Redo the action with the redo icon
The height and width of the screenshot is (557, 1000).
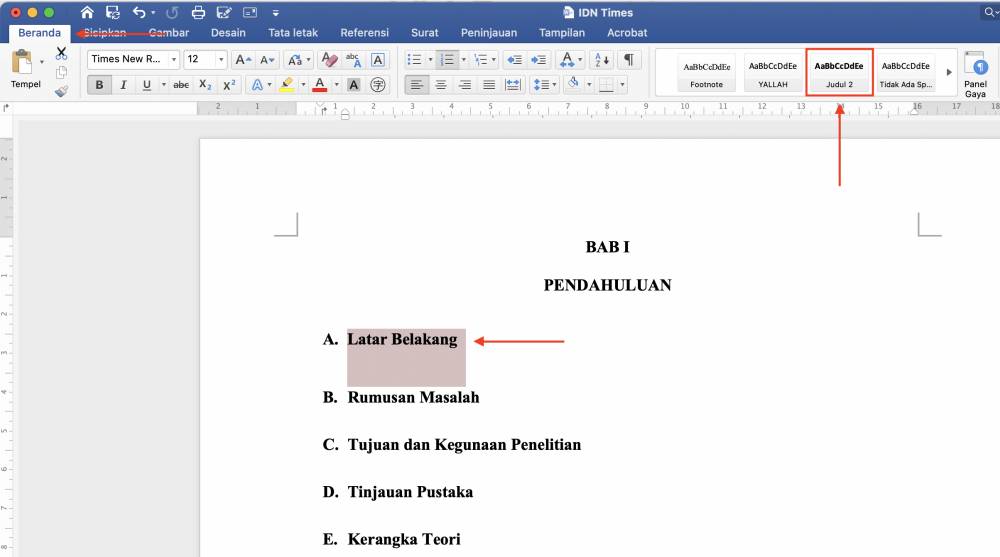click(172, 12)
